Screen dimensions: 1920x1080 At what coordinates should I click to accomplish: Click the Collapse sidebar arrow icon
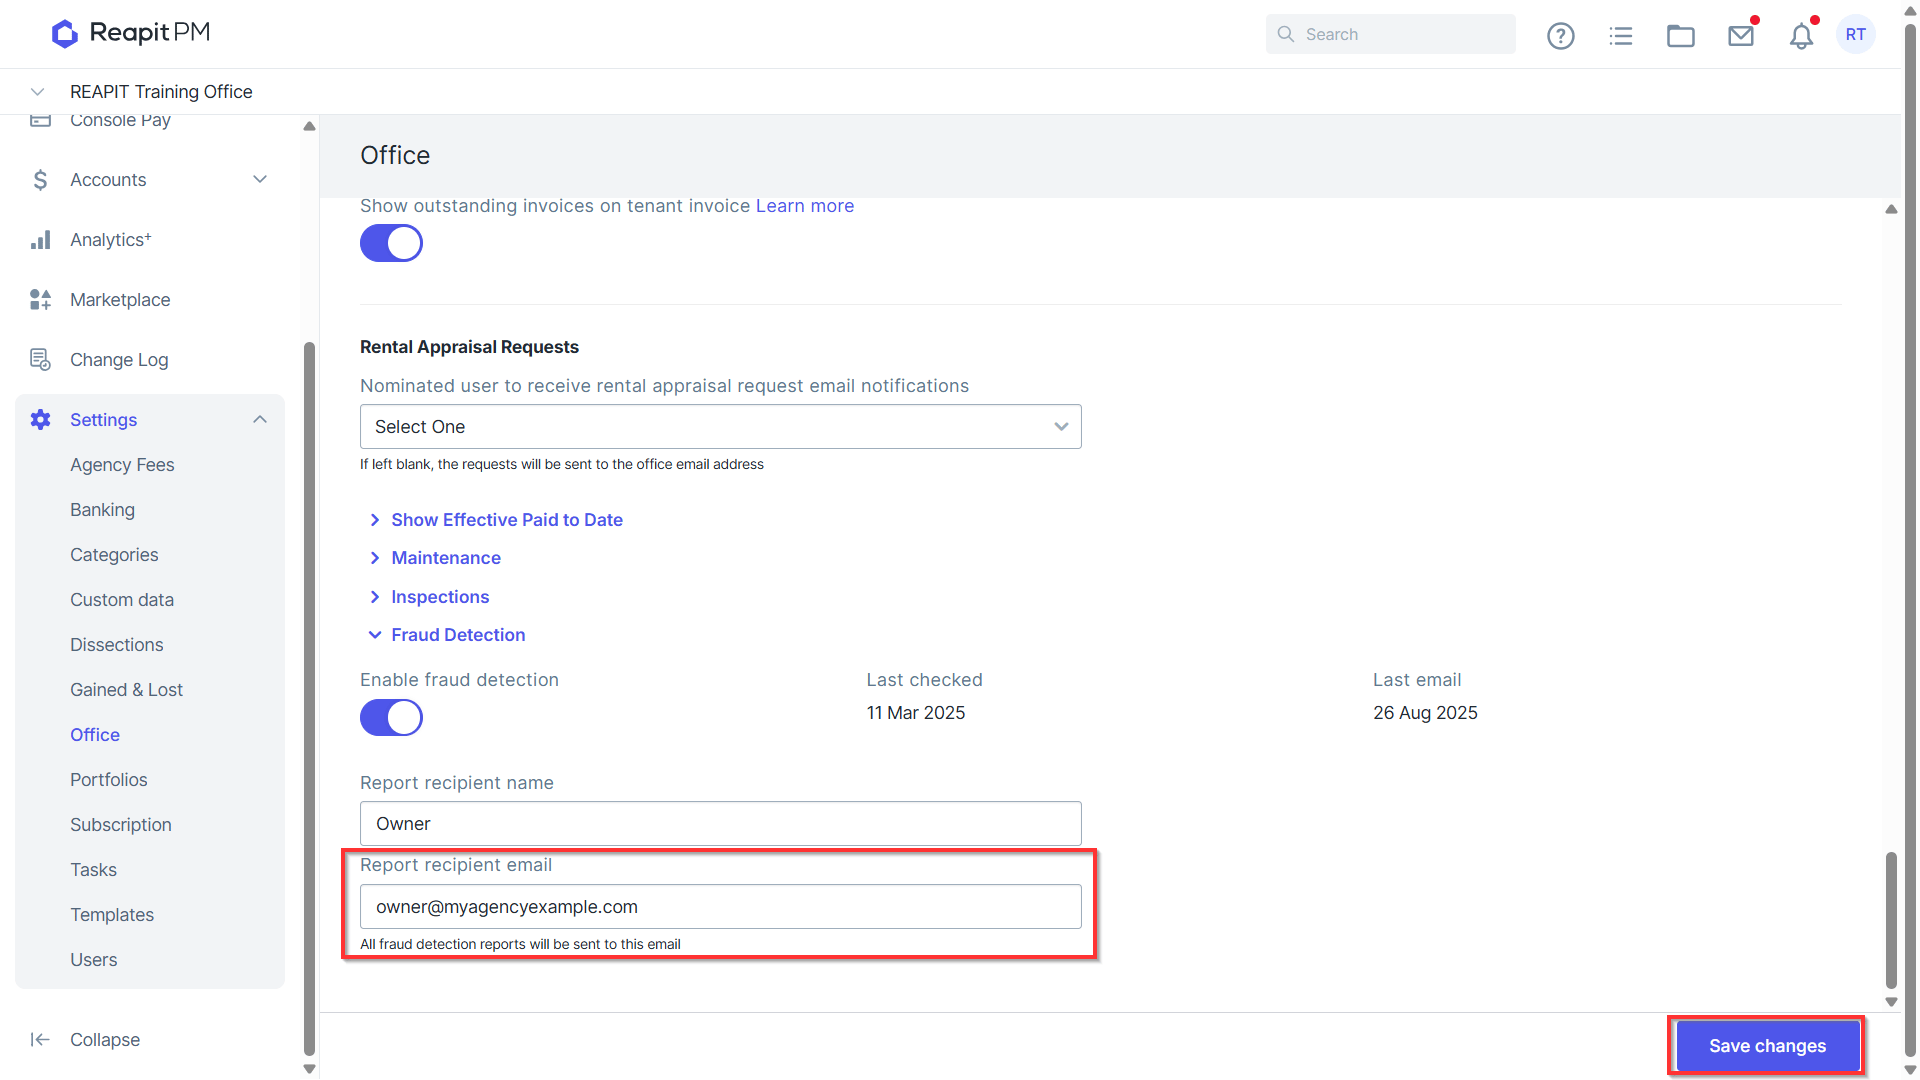(x=40, y=1039)
